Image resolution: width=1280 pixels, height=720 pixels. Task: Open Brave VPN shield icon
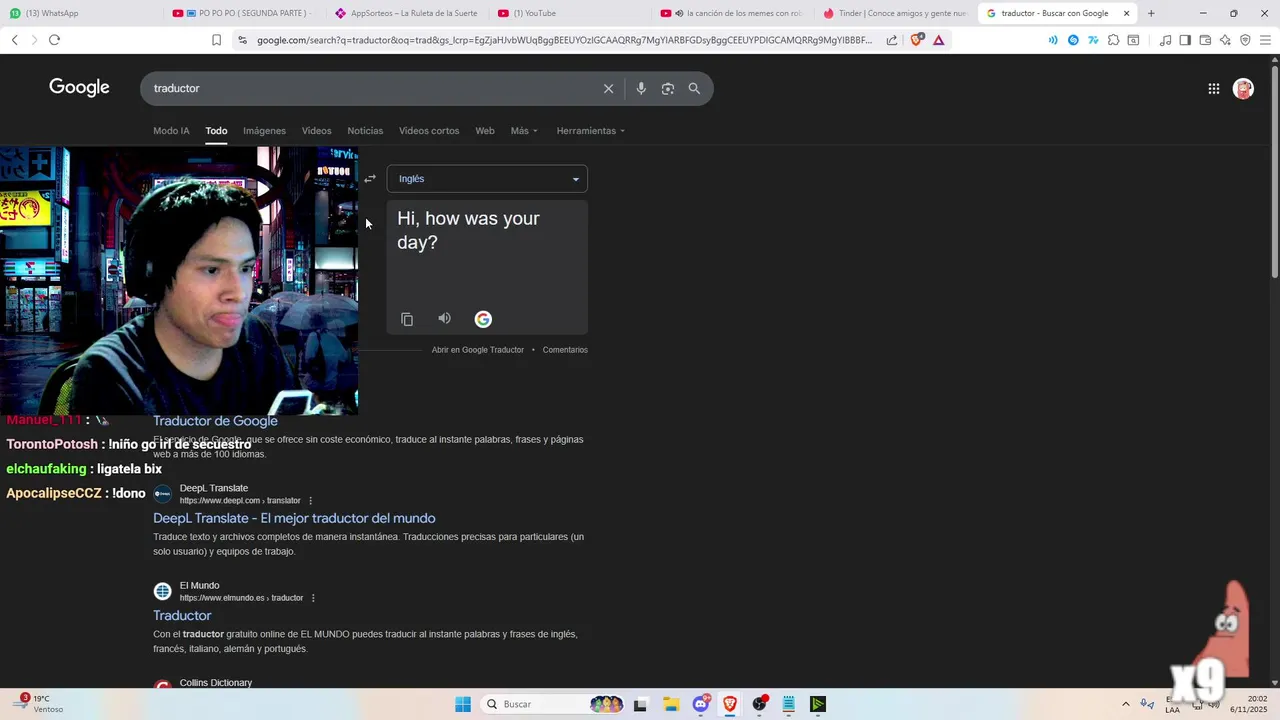[x=1245, y=40]
